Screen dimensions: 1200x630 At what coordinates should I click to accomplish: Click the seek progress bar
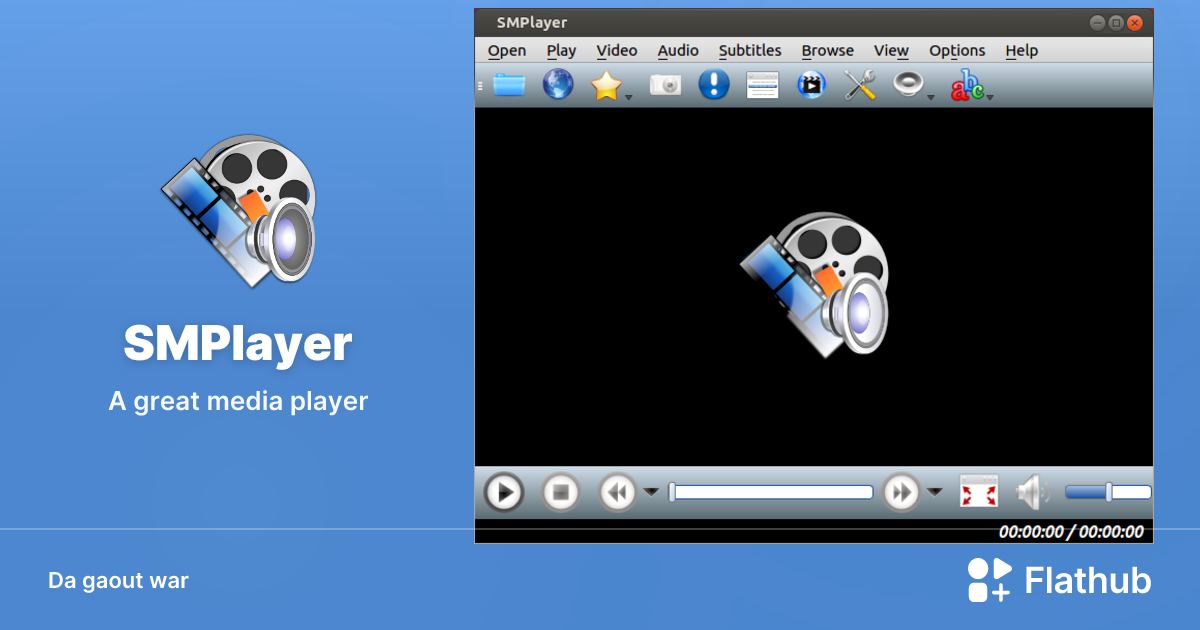coord(771,492)
